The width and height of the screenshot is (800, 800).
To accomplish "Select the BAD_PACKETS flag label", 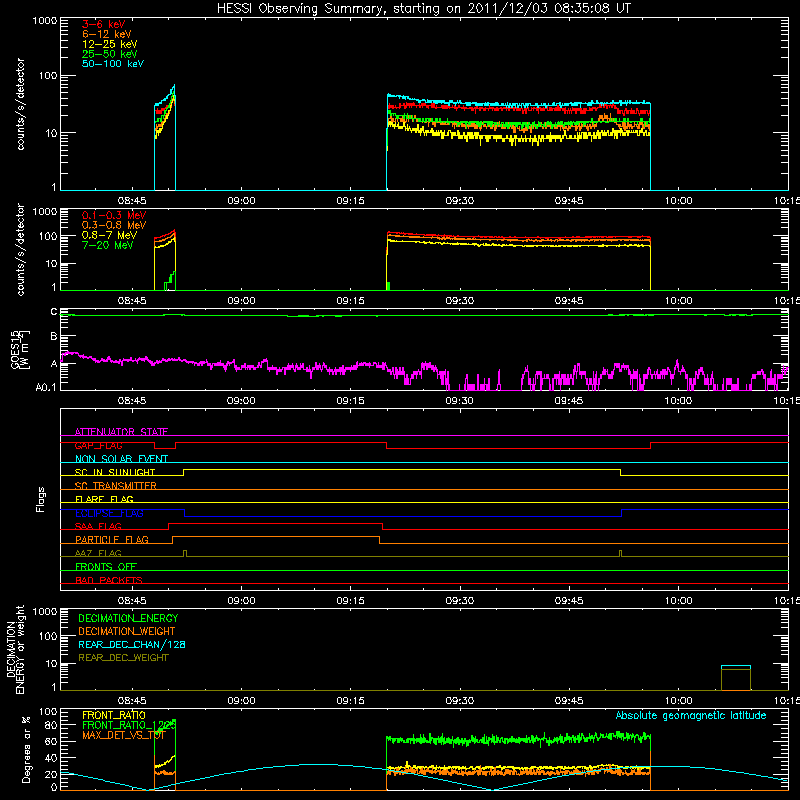I will 109,580.
